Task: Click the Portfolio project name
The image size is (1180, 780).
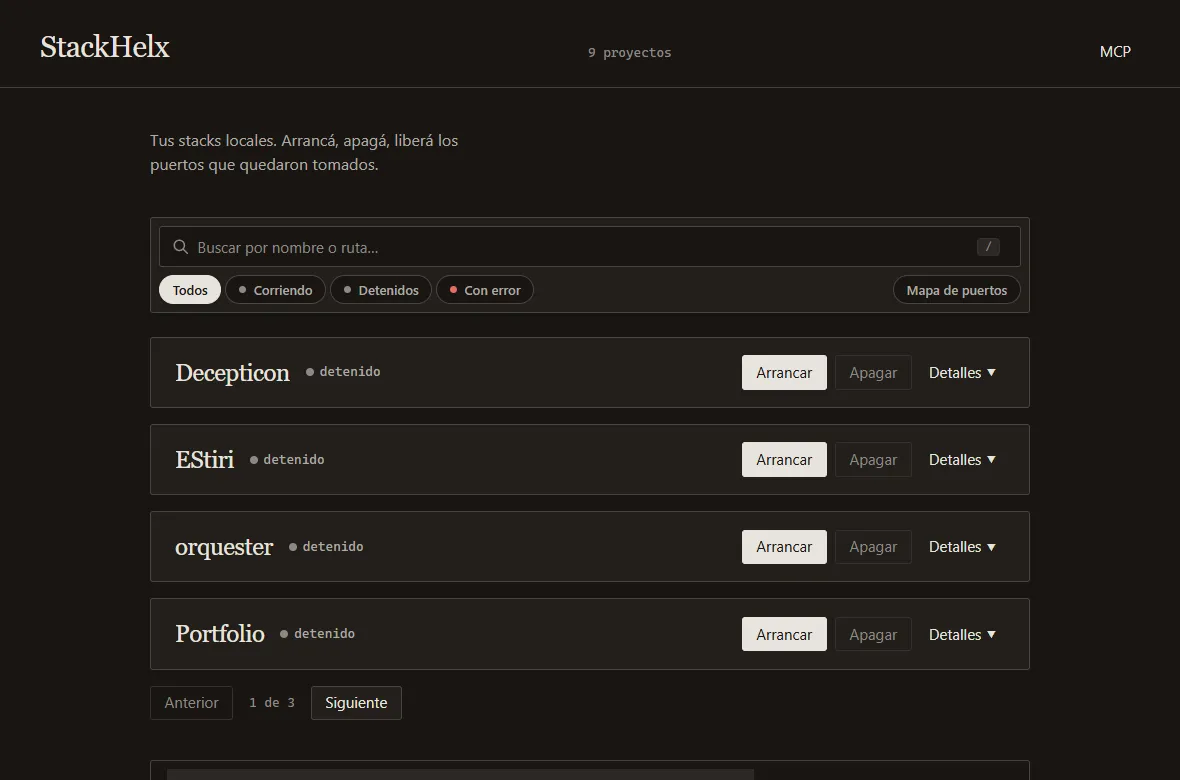Action: (220, 634)
